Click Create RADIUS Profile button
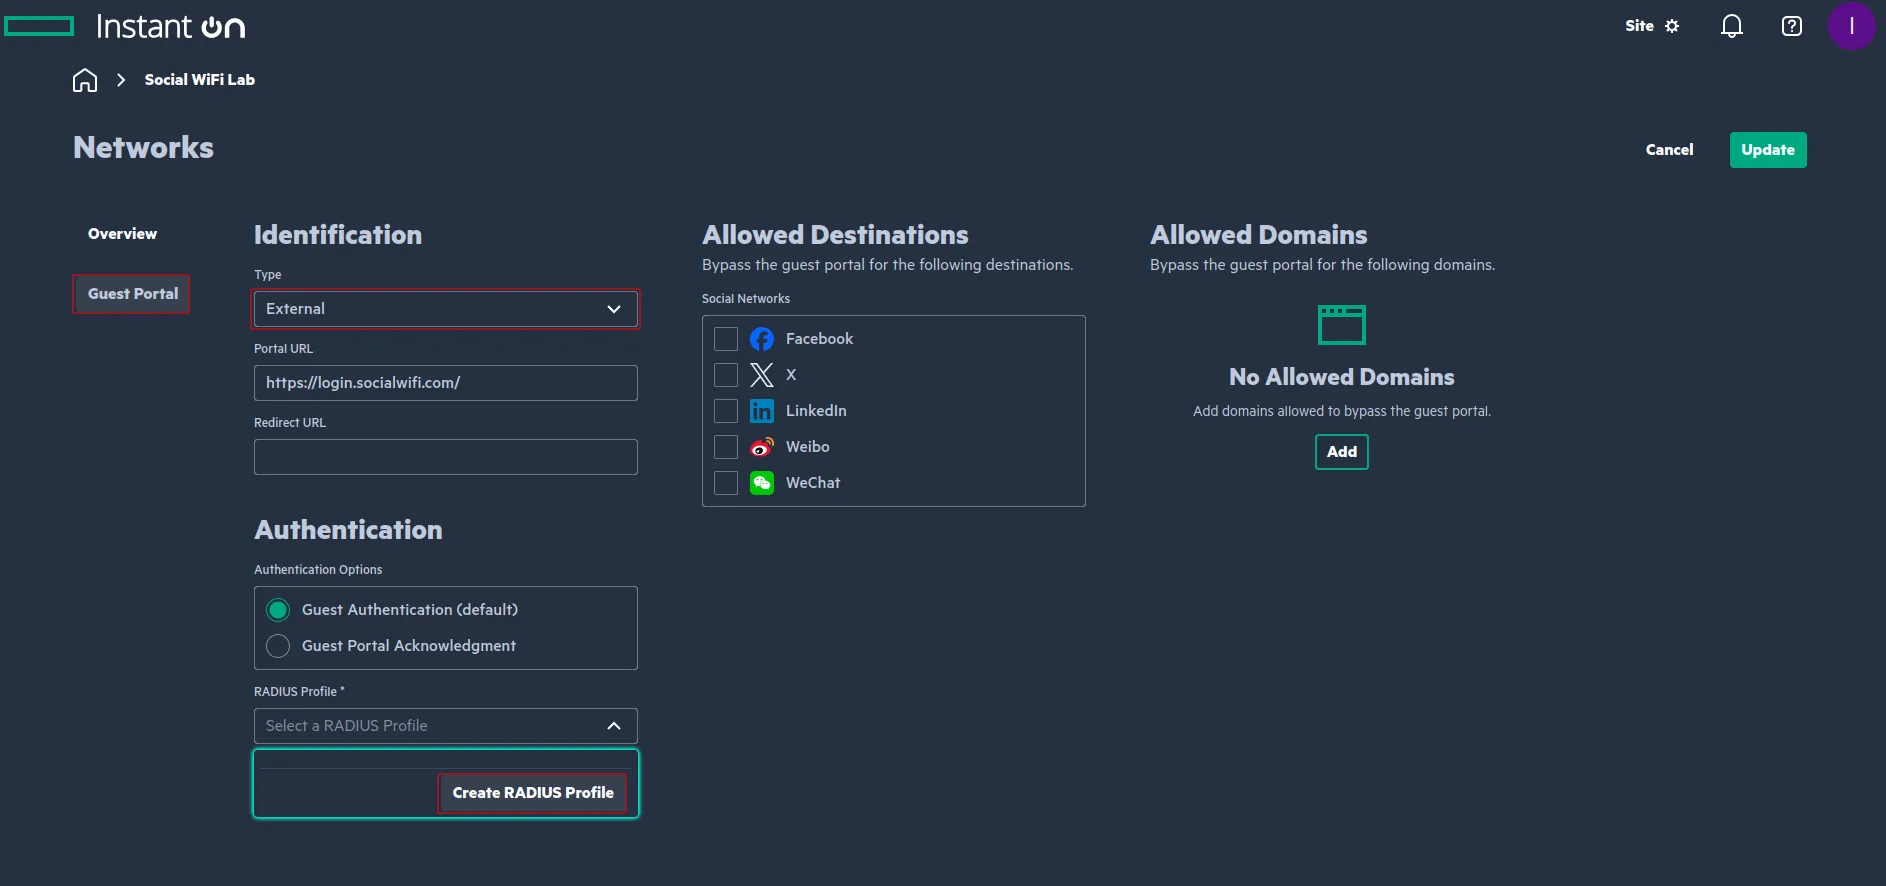Screen dimensions: 1886x886 point(532,793)
